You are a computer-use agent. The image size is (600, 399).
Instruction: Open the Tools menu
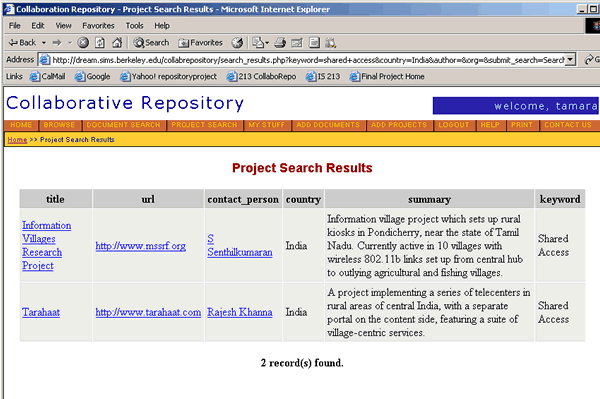pos(134,26)
